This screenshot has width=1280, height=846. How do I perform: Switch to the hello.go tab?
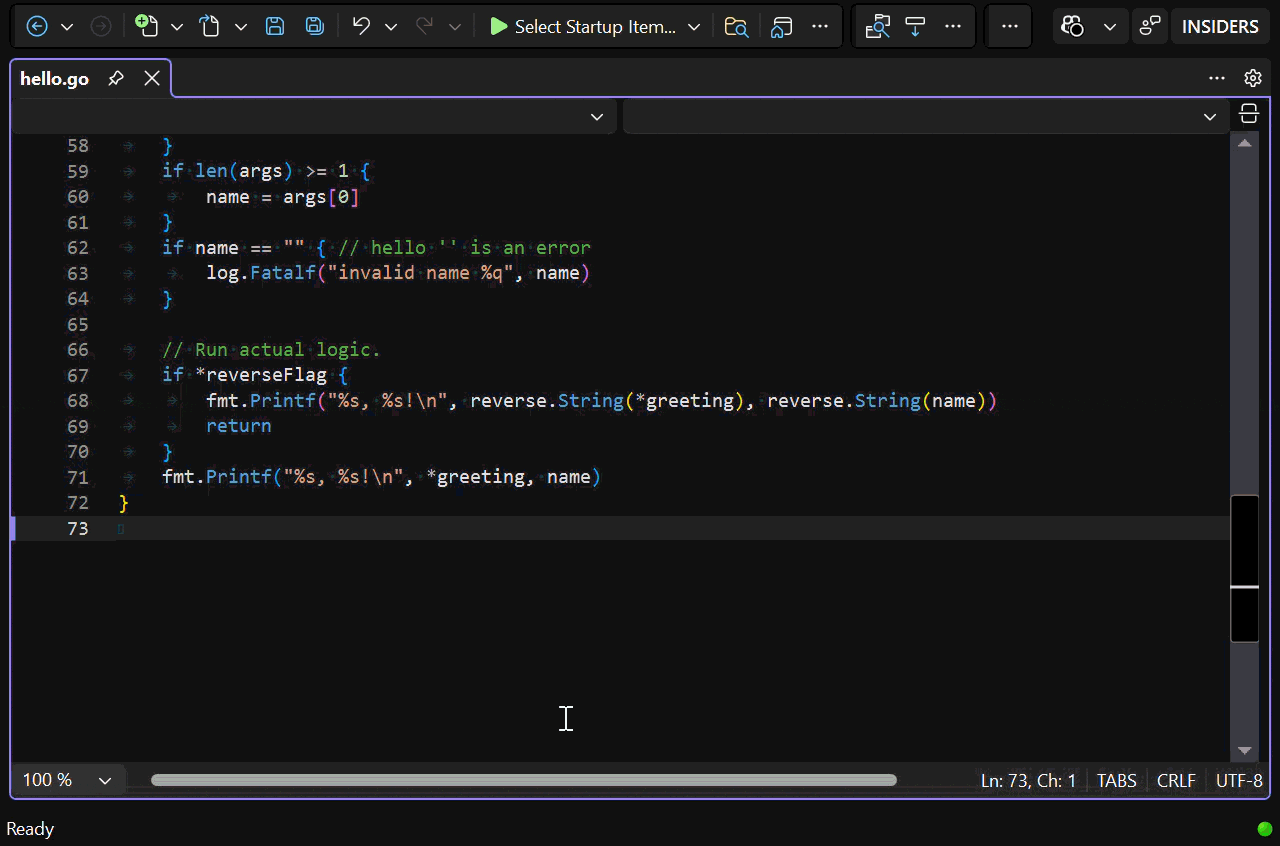[54, 79]
